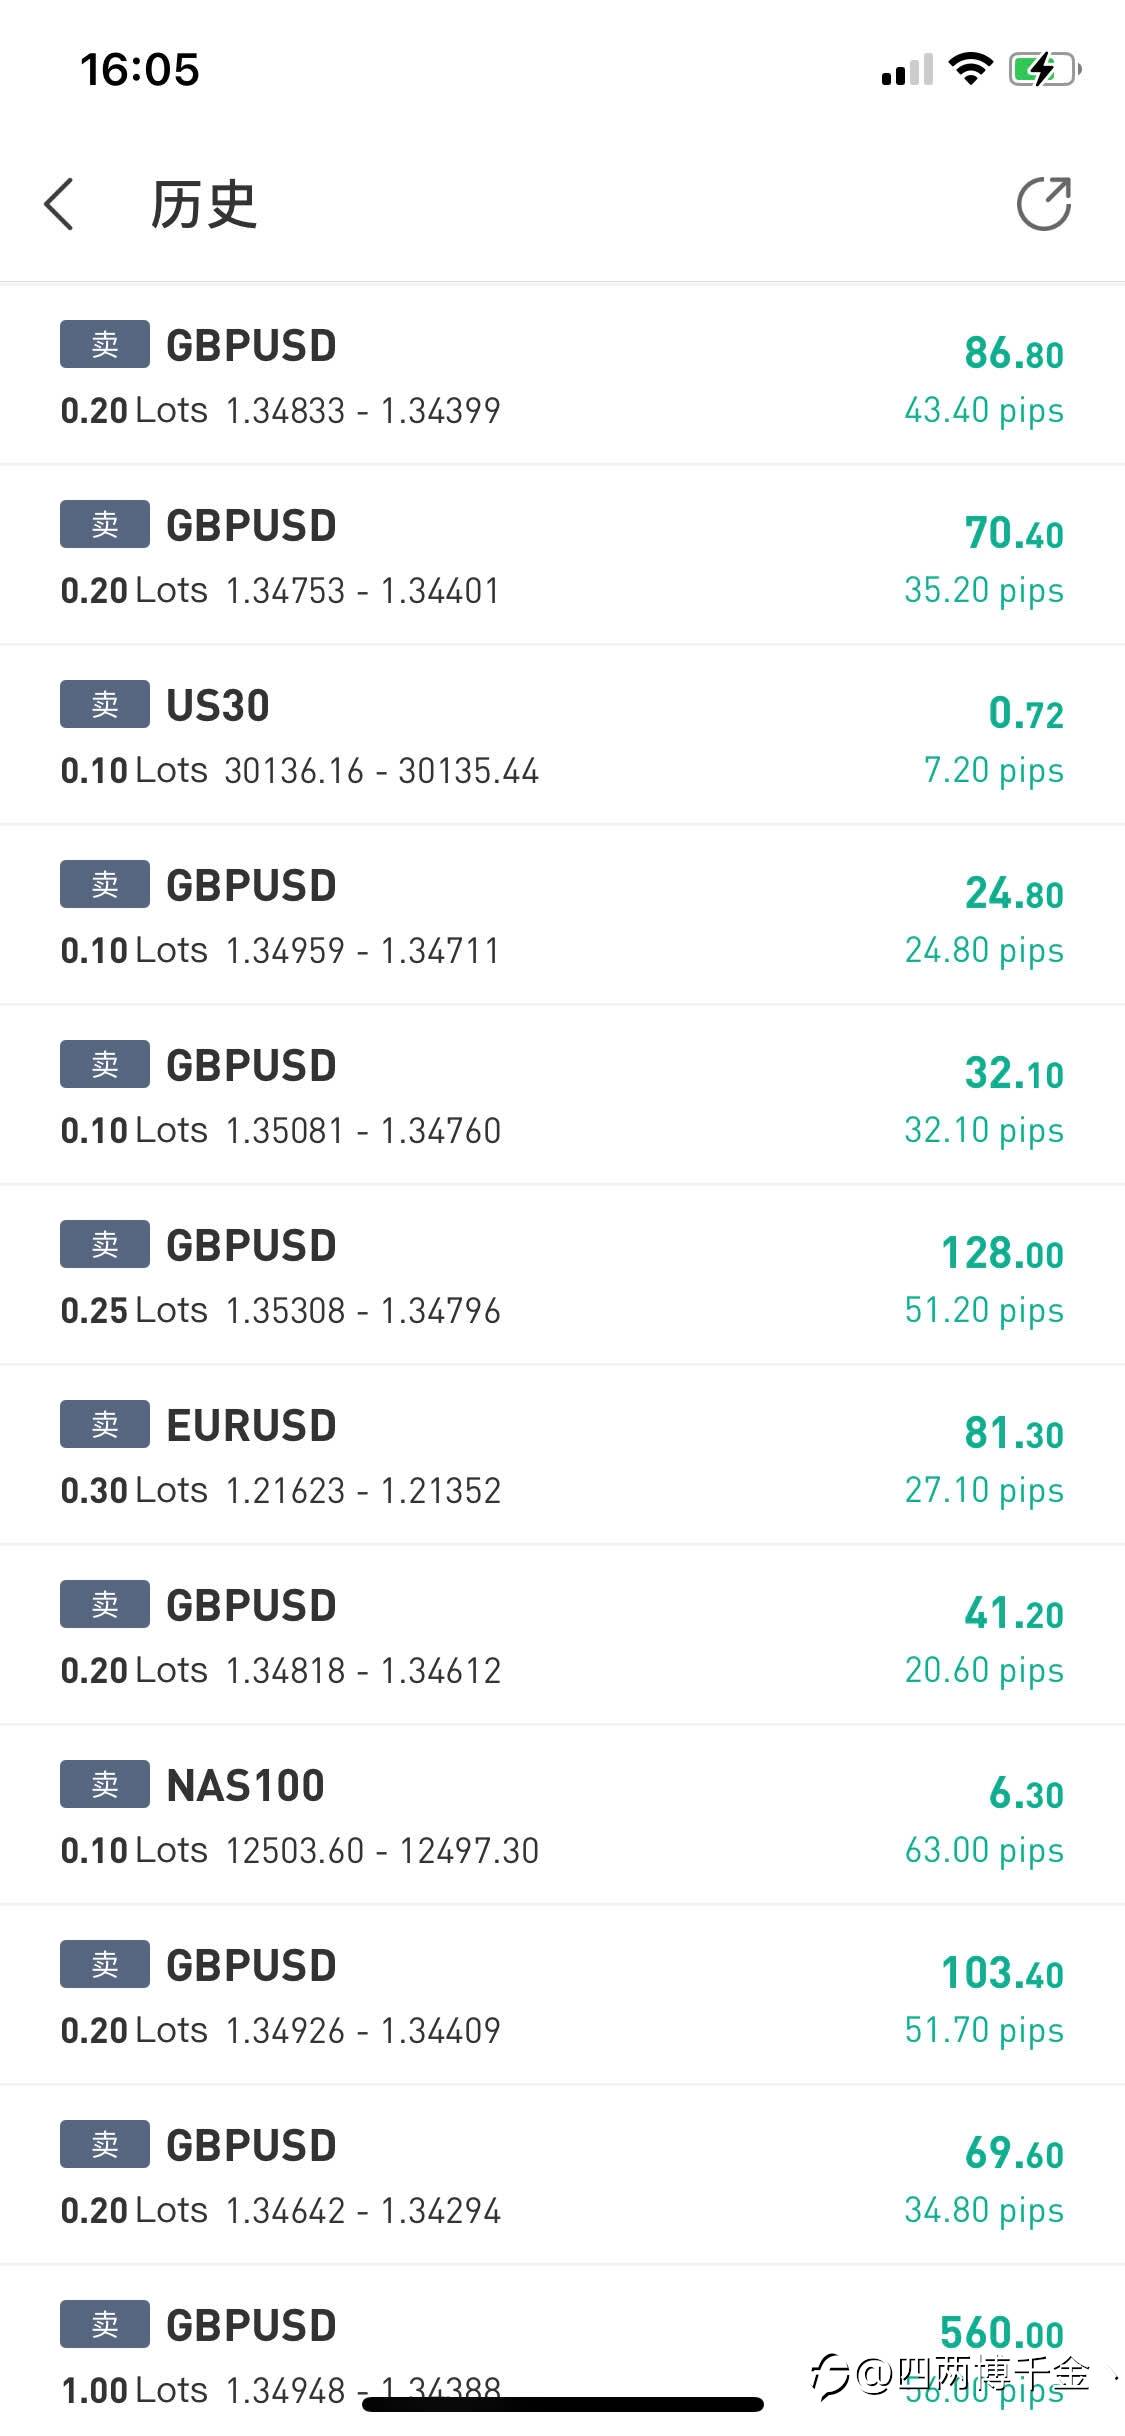Tap the share icon in header
Image resolution: width=1125 pixels, height=2436 pixels.
tap(1043, 204)
